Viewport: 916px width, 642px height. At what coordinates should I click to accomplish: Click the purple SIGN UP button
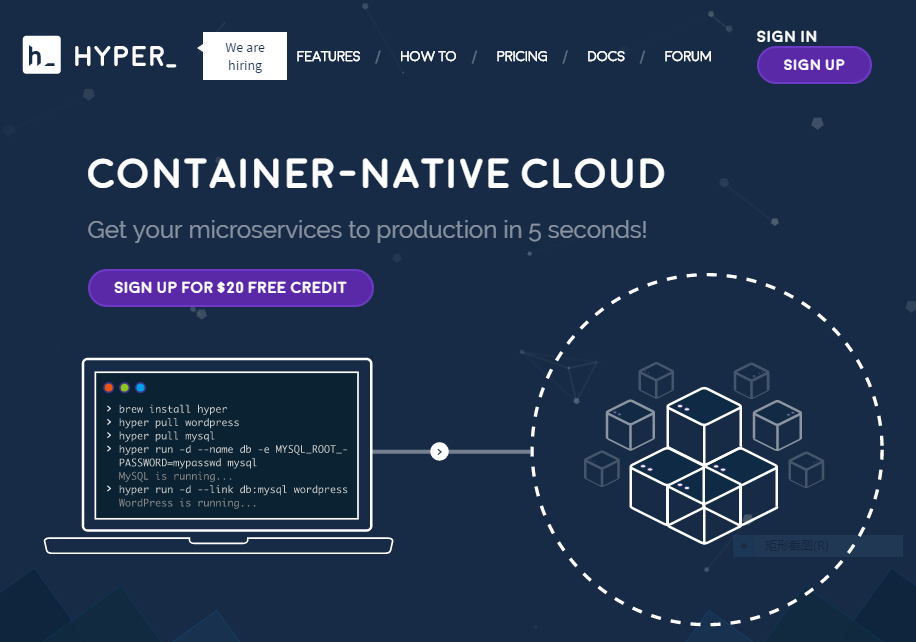814,65
